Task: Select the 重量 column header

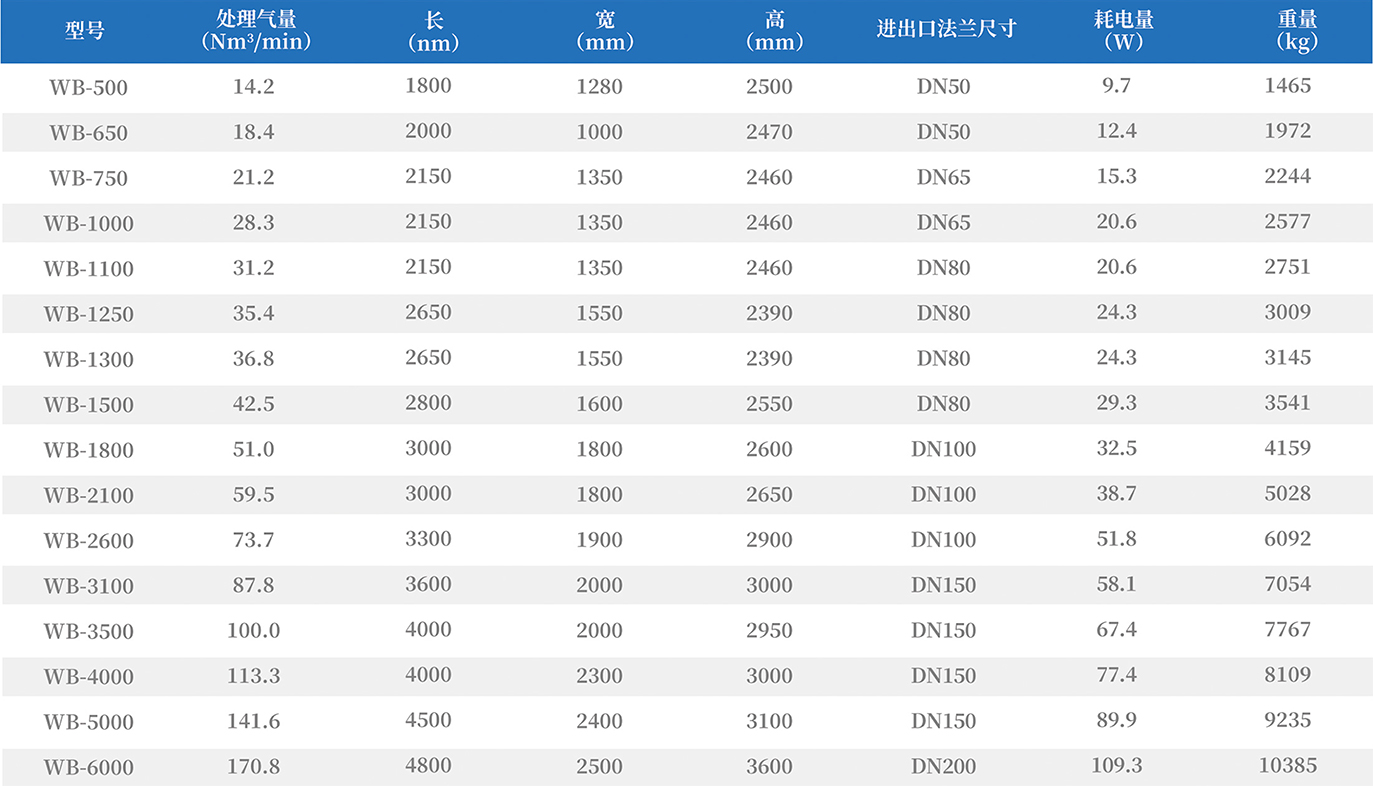Action: pos(1297,30)
